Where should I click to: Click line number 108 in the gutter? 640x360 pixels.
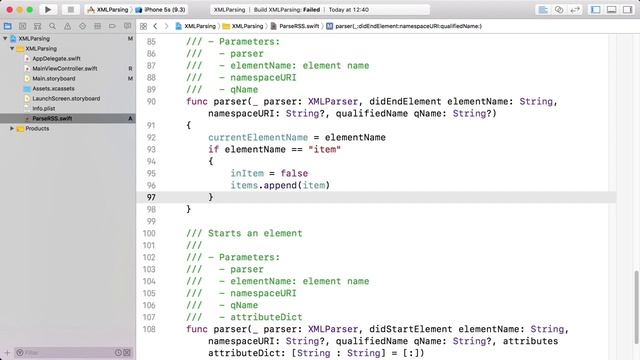pyautogui.click(x=149, y=329)
